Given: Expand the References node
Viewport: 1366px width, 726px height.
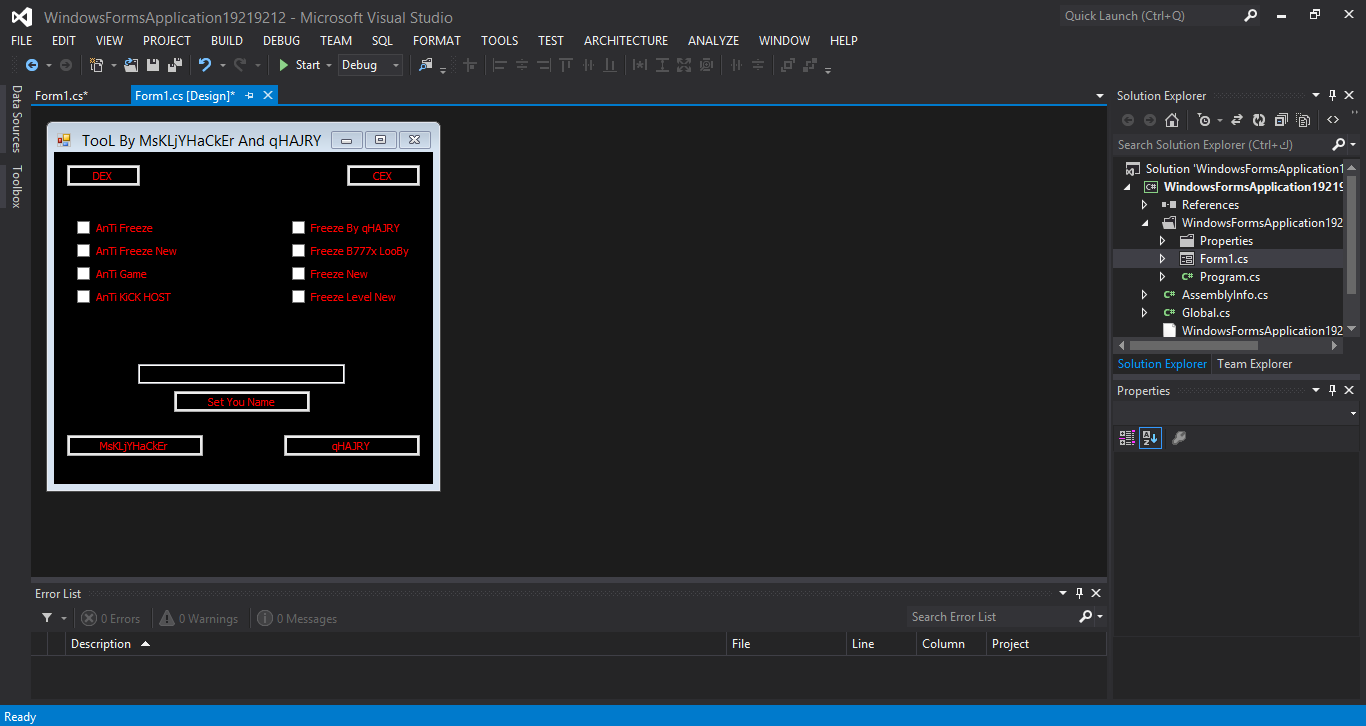Looking at the screenshot, I should point(1145,205).
